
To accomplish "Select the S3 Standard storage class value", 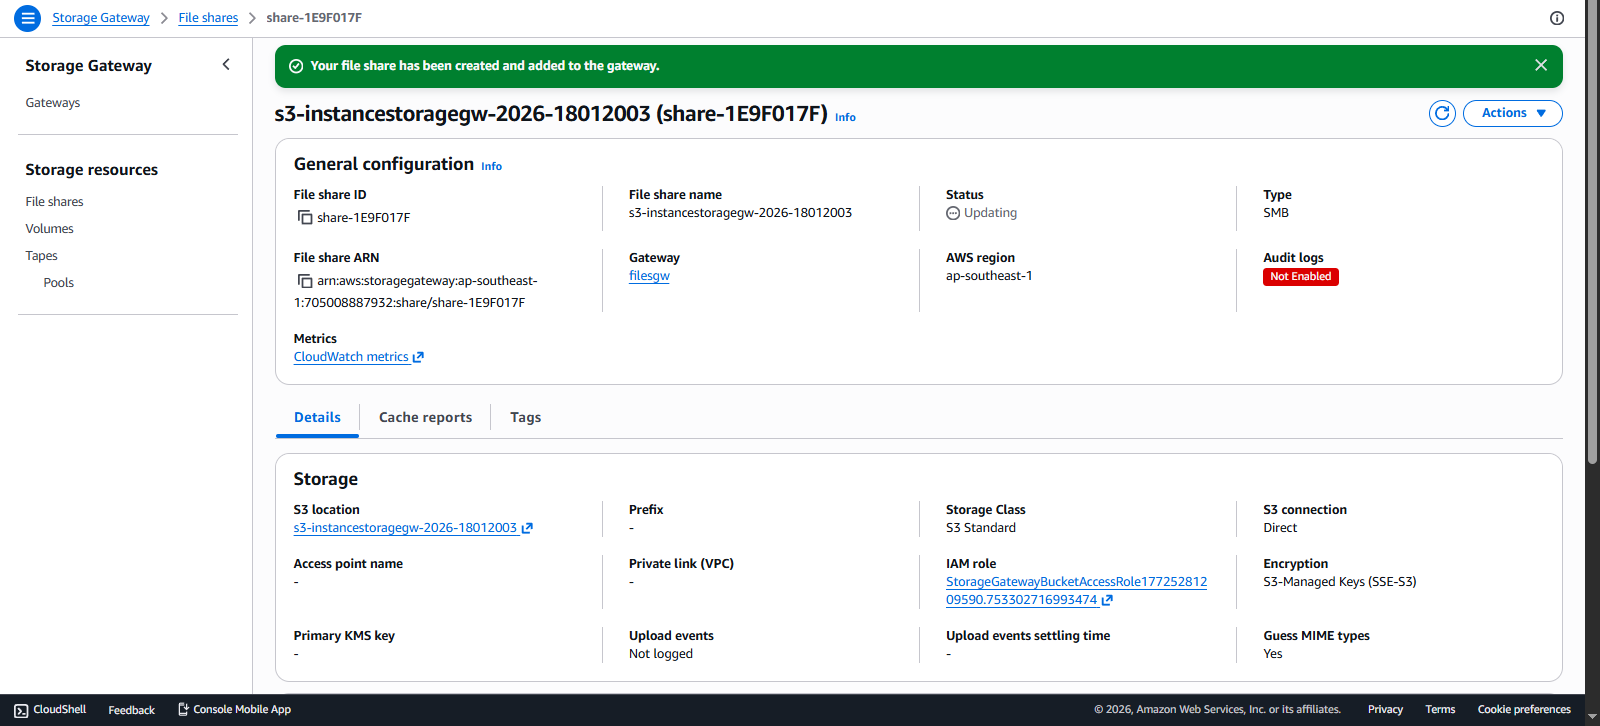I will [x=981, y=528].
